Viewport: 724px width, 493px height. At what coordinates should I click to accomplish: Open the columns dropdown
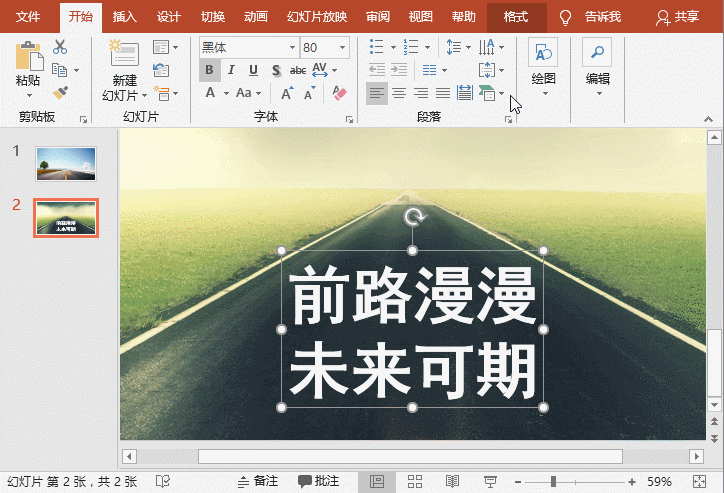point(444,70)
